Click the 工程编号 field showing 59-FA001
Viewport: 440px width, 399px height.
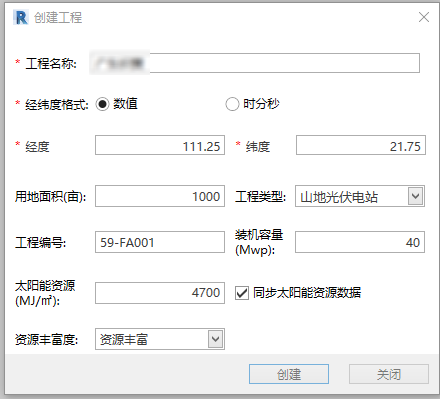click(160, 242)
